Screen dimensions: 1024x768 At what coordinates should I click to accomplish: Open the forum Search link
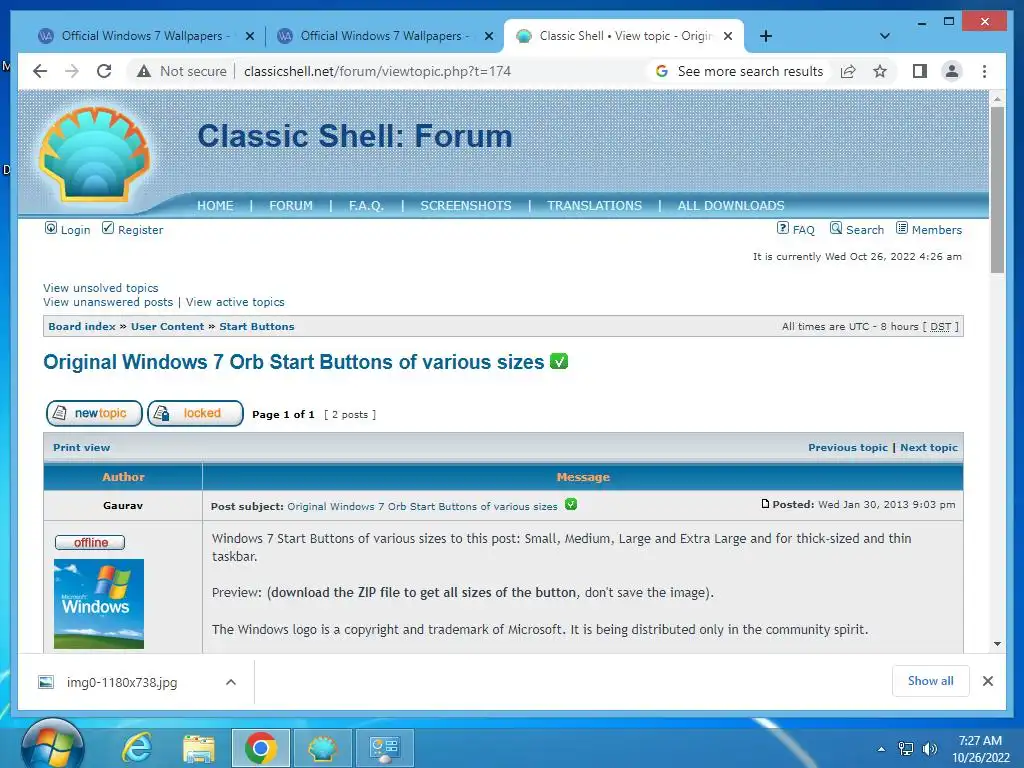857,229
